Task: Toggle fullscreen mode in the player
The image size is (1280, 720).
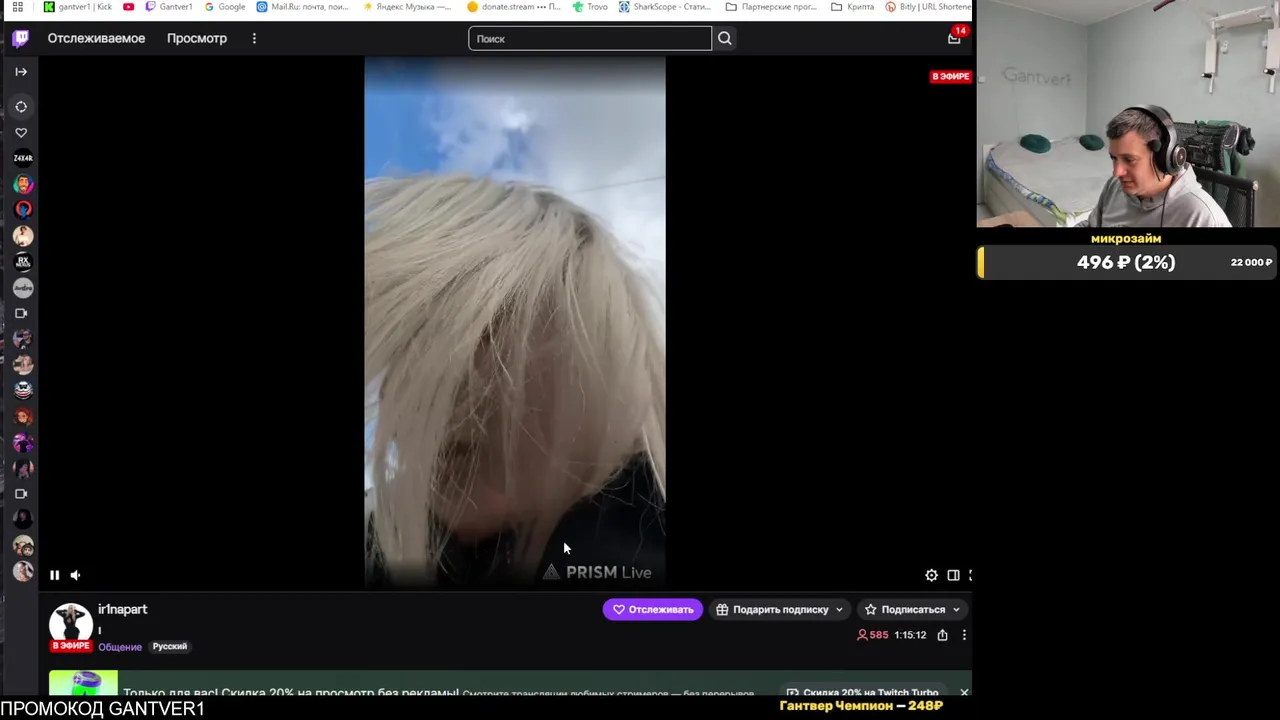Action: [x=969, y=575]
